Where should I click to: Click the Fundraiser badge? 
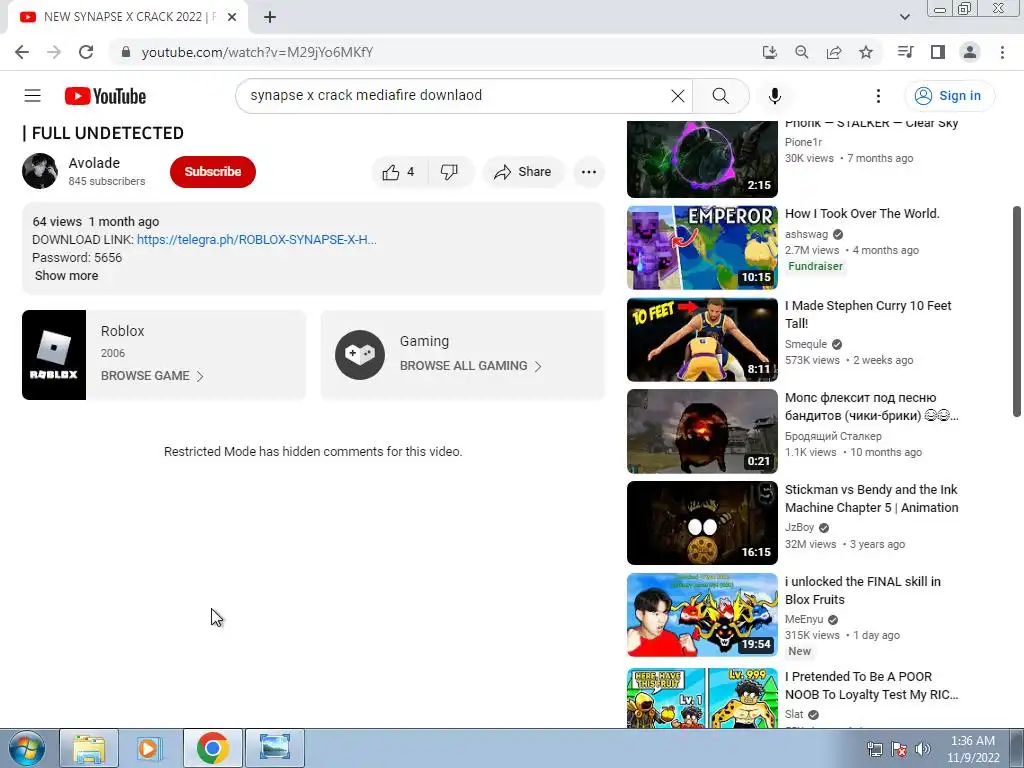point(815,266)
